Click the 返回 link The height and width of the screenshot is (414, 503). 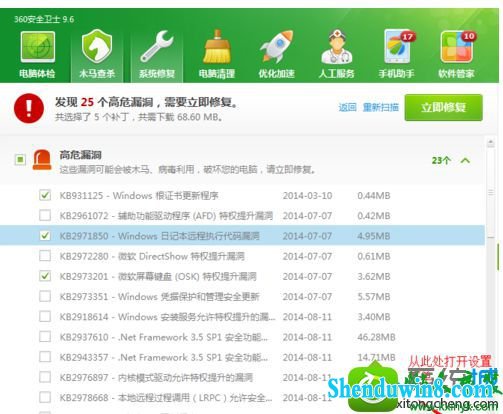click(347, 107)
